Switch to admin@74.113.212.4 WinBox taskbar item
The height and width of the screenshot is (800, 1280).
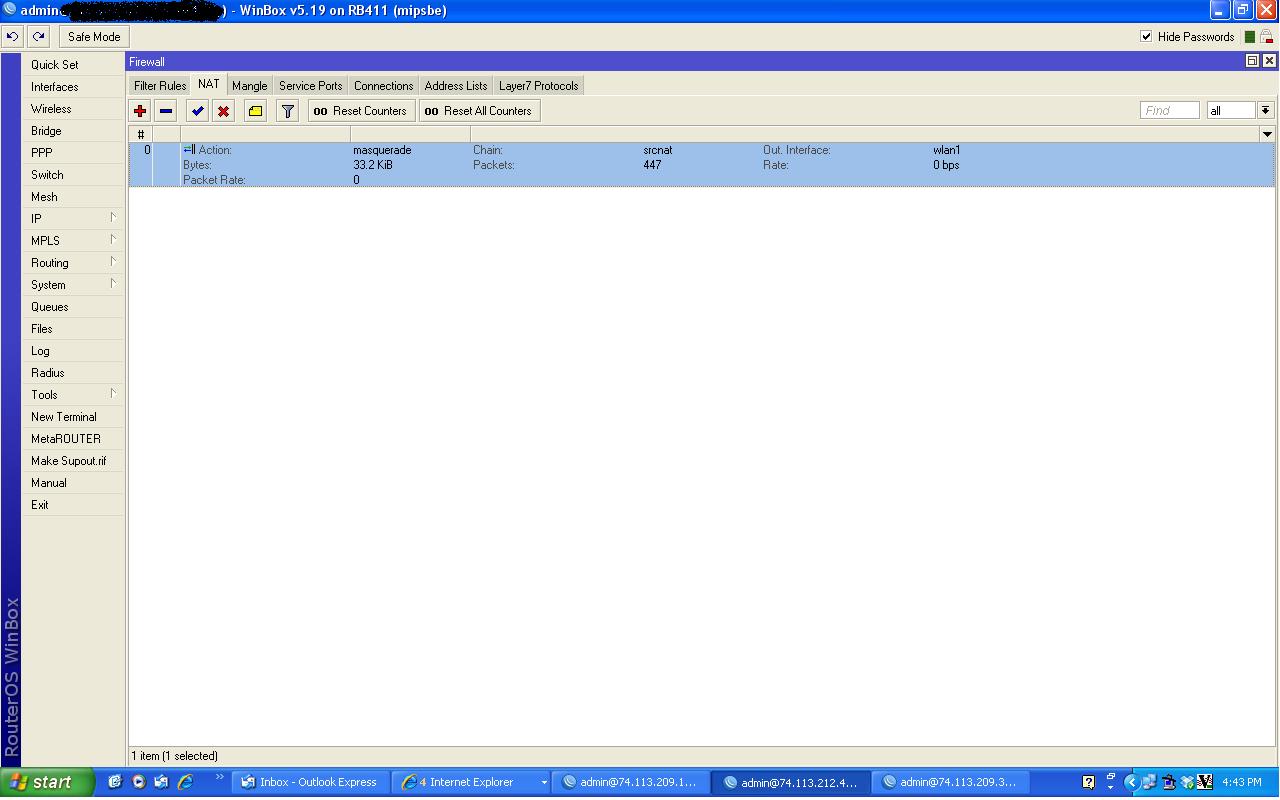[x=790, y=782]
